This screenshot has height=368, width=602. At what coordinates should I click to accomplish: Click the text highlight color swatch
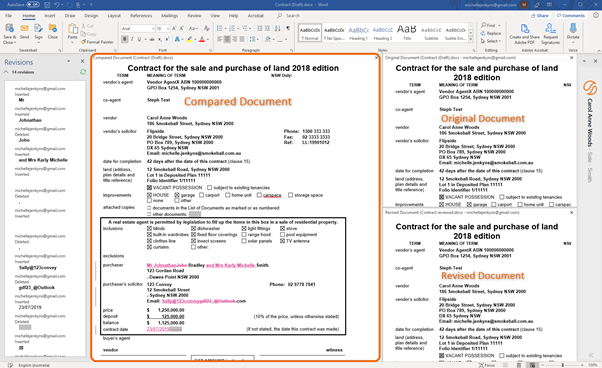[x=190, y=39]
